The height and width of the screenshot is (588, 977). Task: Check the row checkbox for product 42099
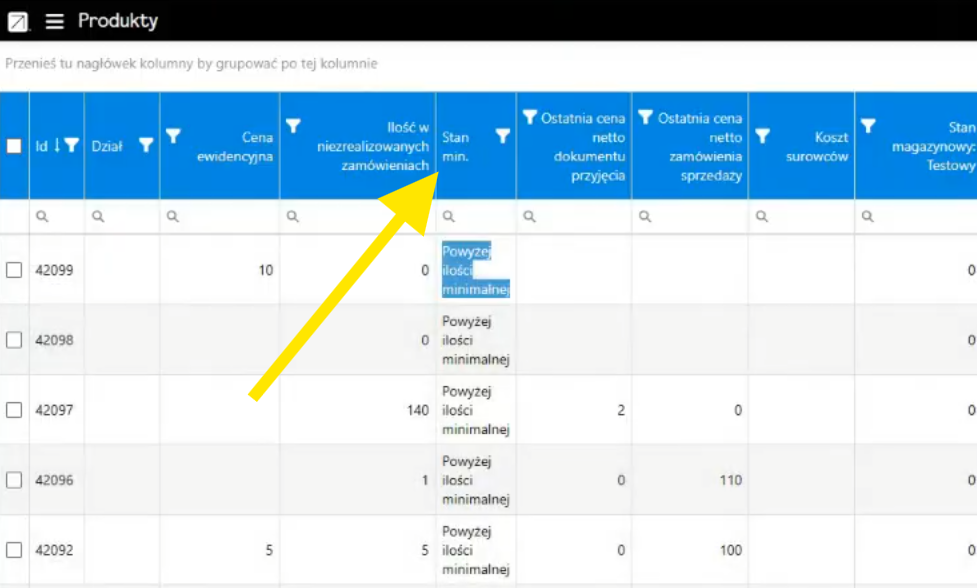click(x=14, y=270)
